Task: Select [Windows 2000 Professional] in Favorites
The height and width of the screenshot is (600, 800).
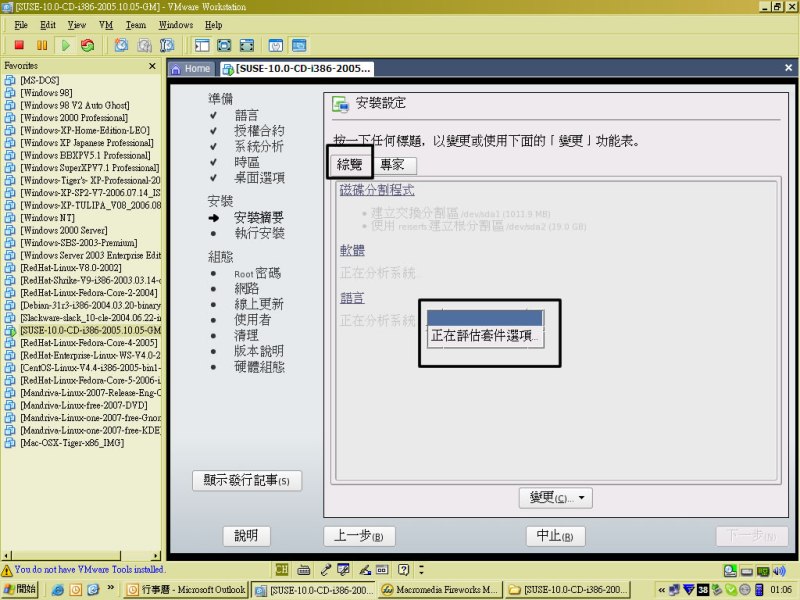Action: tap(74, 118)
